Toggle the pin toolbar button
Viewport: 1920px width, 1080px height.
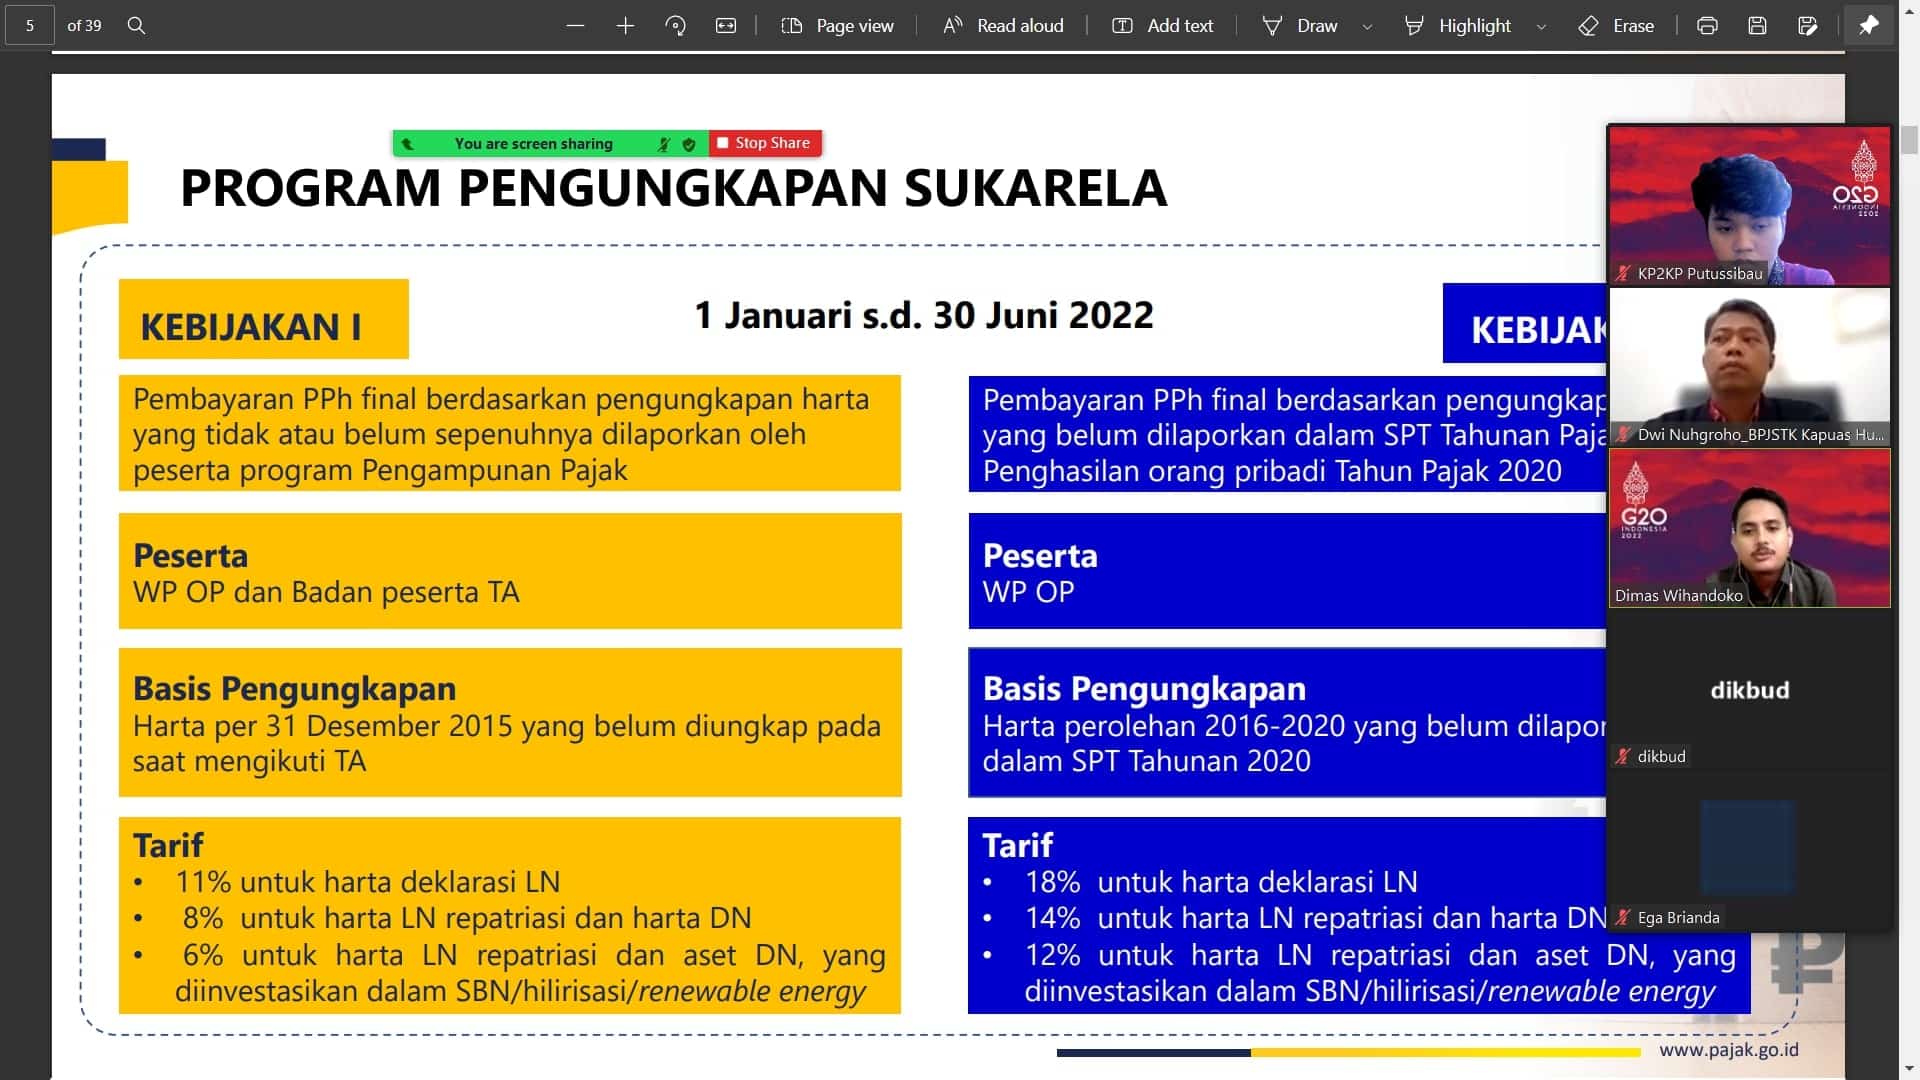(x=1868, y=26)
